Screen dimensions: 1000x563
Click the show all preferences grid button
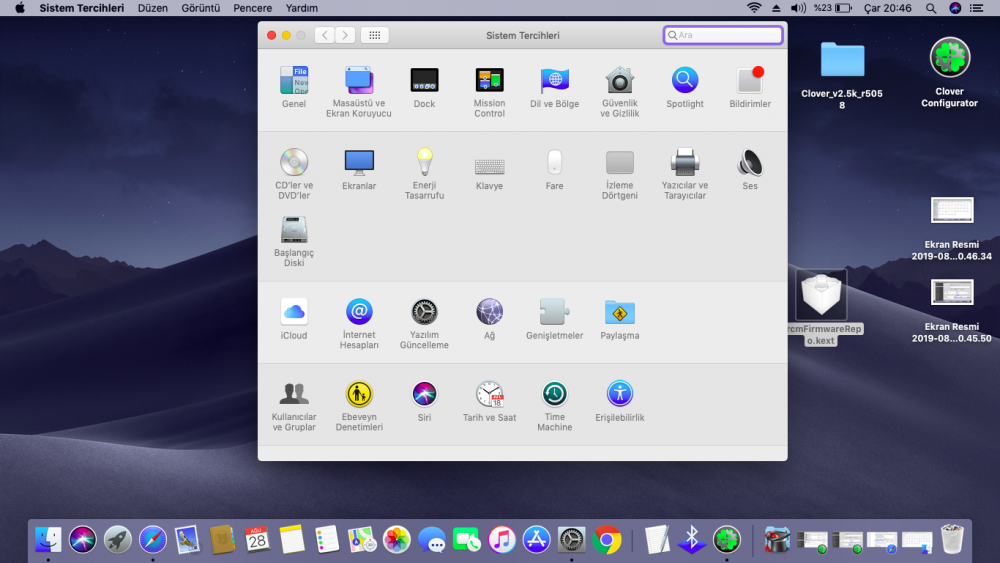pyautogui.click(x=375, y=35)
